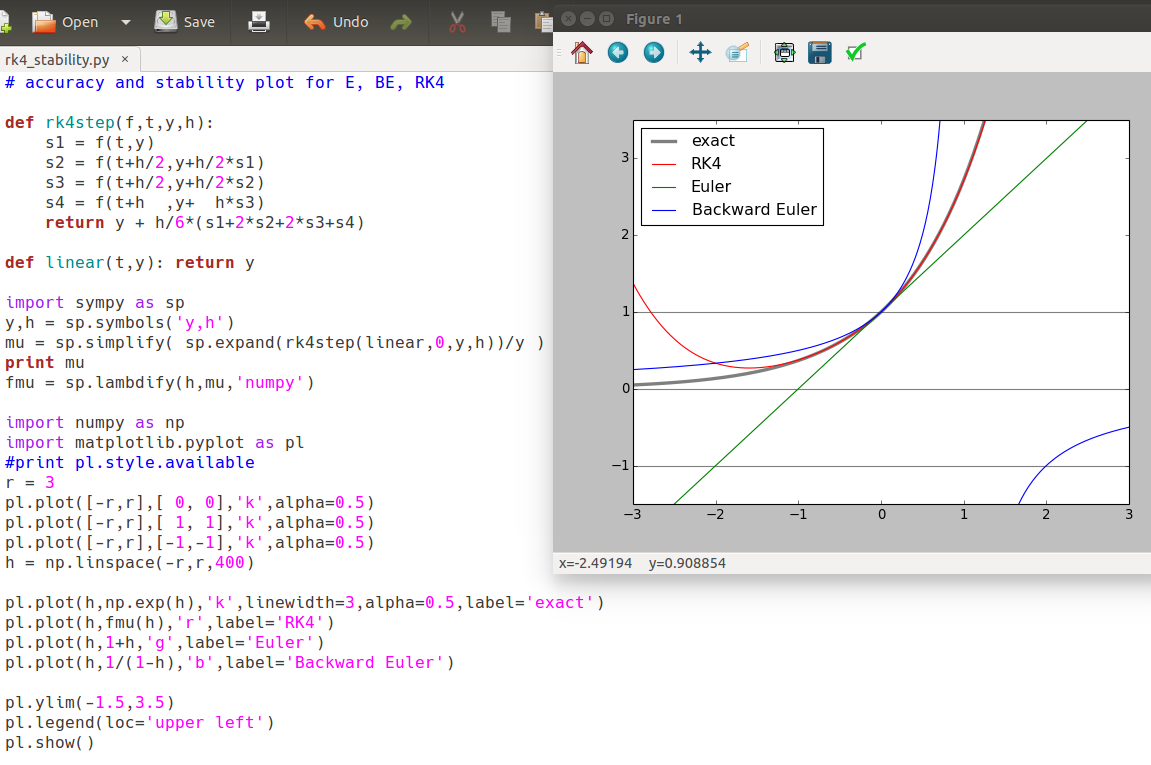The height and width of the screenshot is (765, 1151).
Task: Click the 'print mu' line
Action: click(45, 363)
